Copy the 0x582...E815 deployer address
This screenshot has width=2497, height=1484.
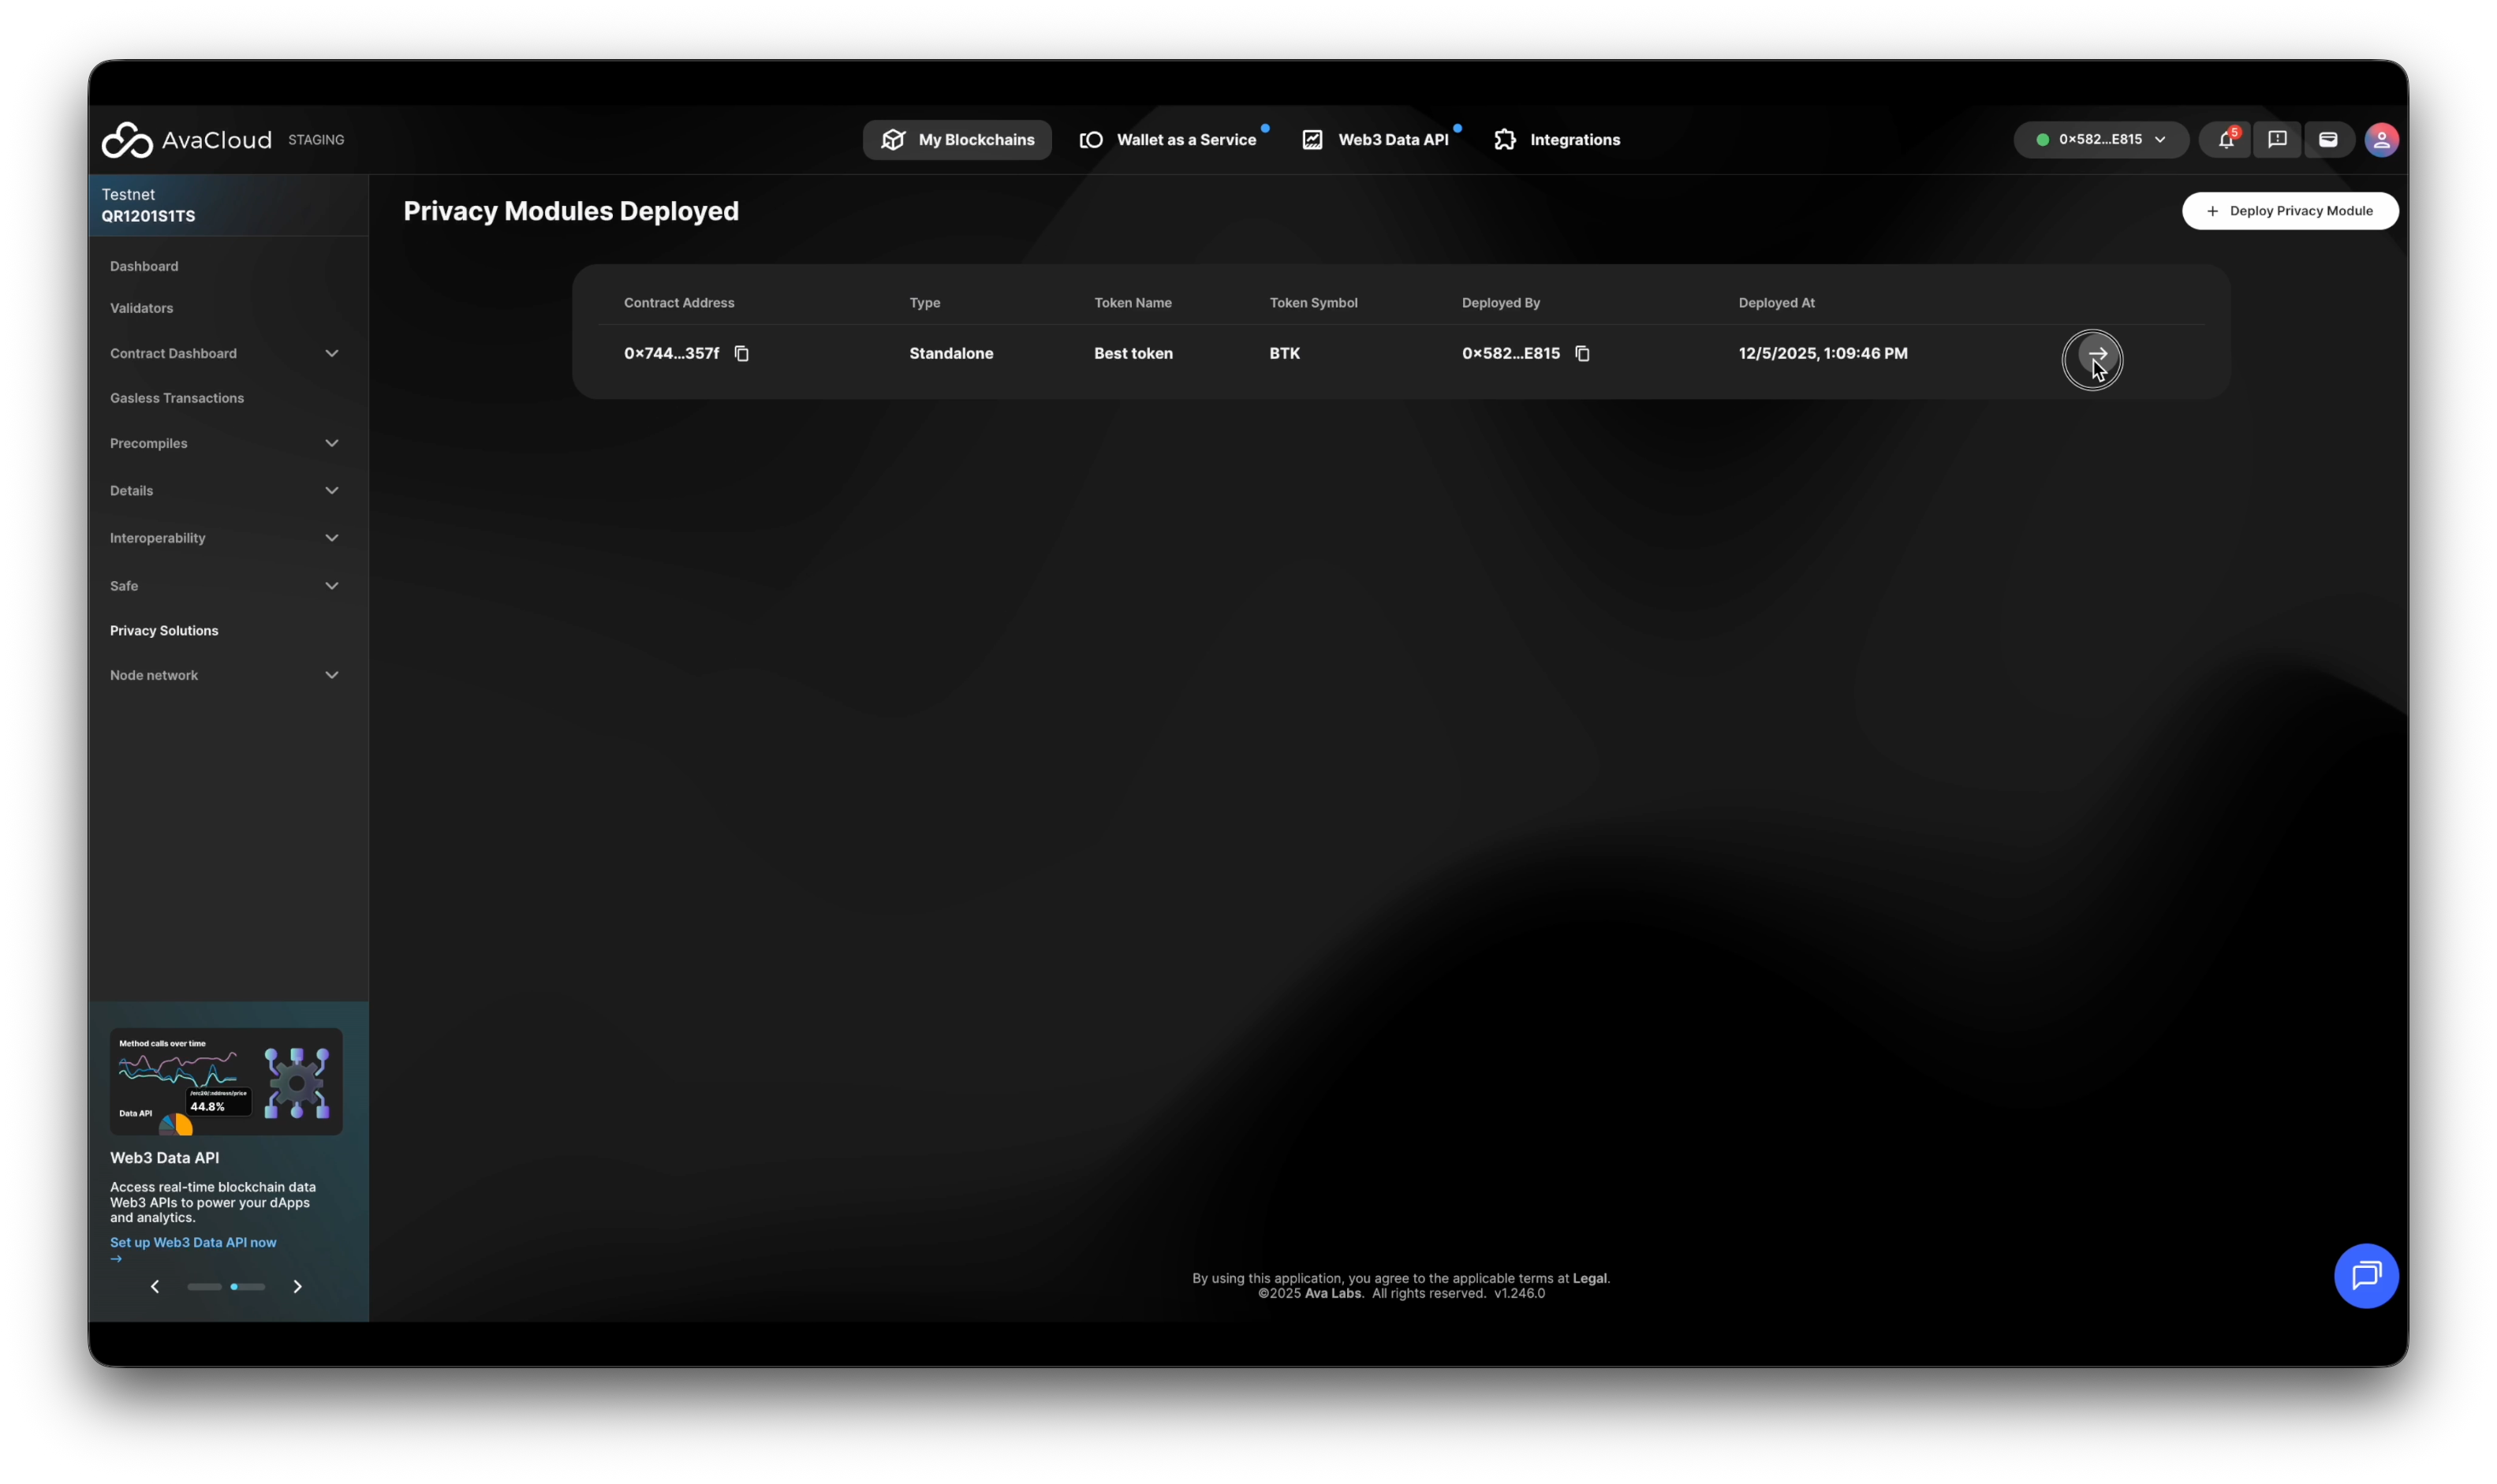(x=1582, y=353)
